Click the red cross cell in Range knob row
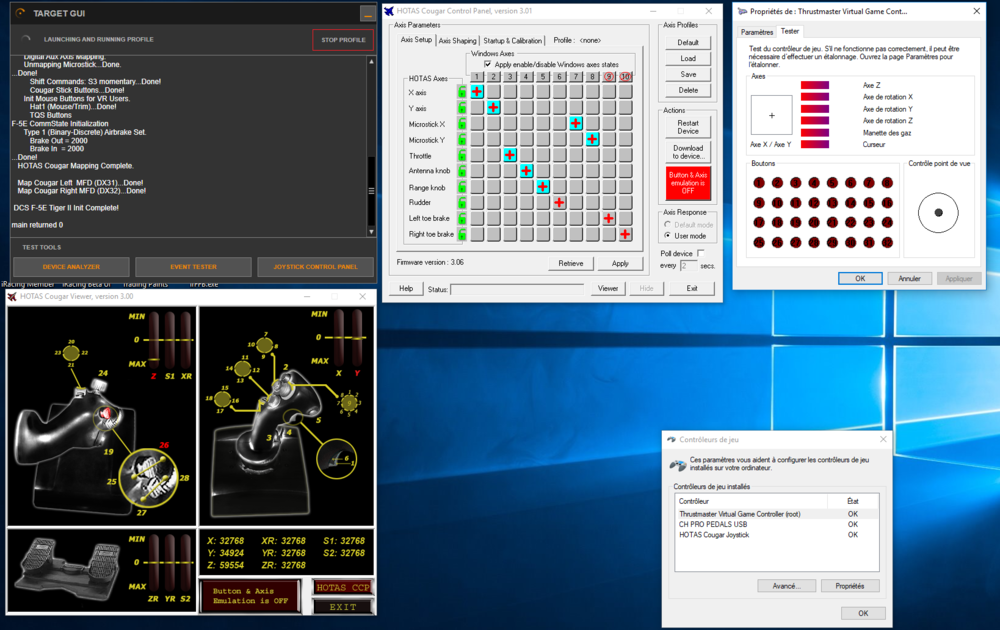Image resolution: width=1000 pixels, height=630 pixels. tap(543, 187)
